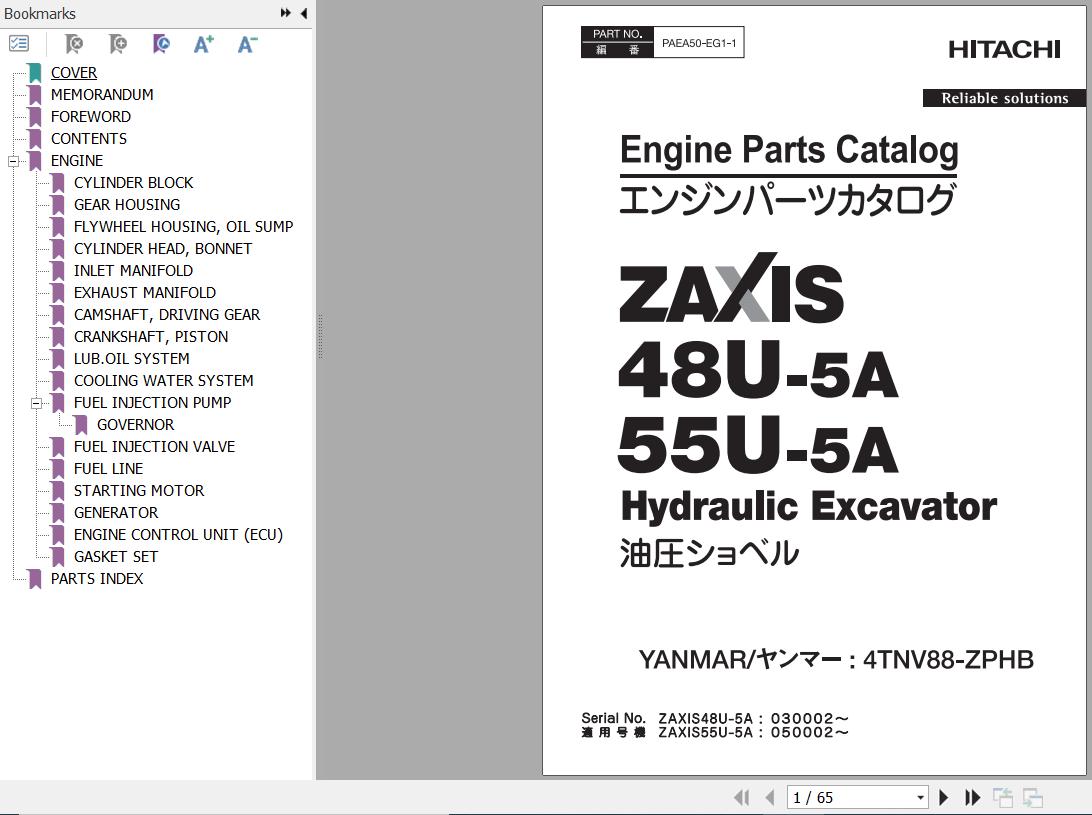Click the Hydraulic Excavator heading

coord(809,507)
